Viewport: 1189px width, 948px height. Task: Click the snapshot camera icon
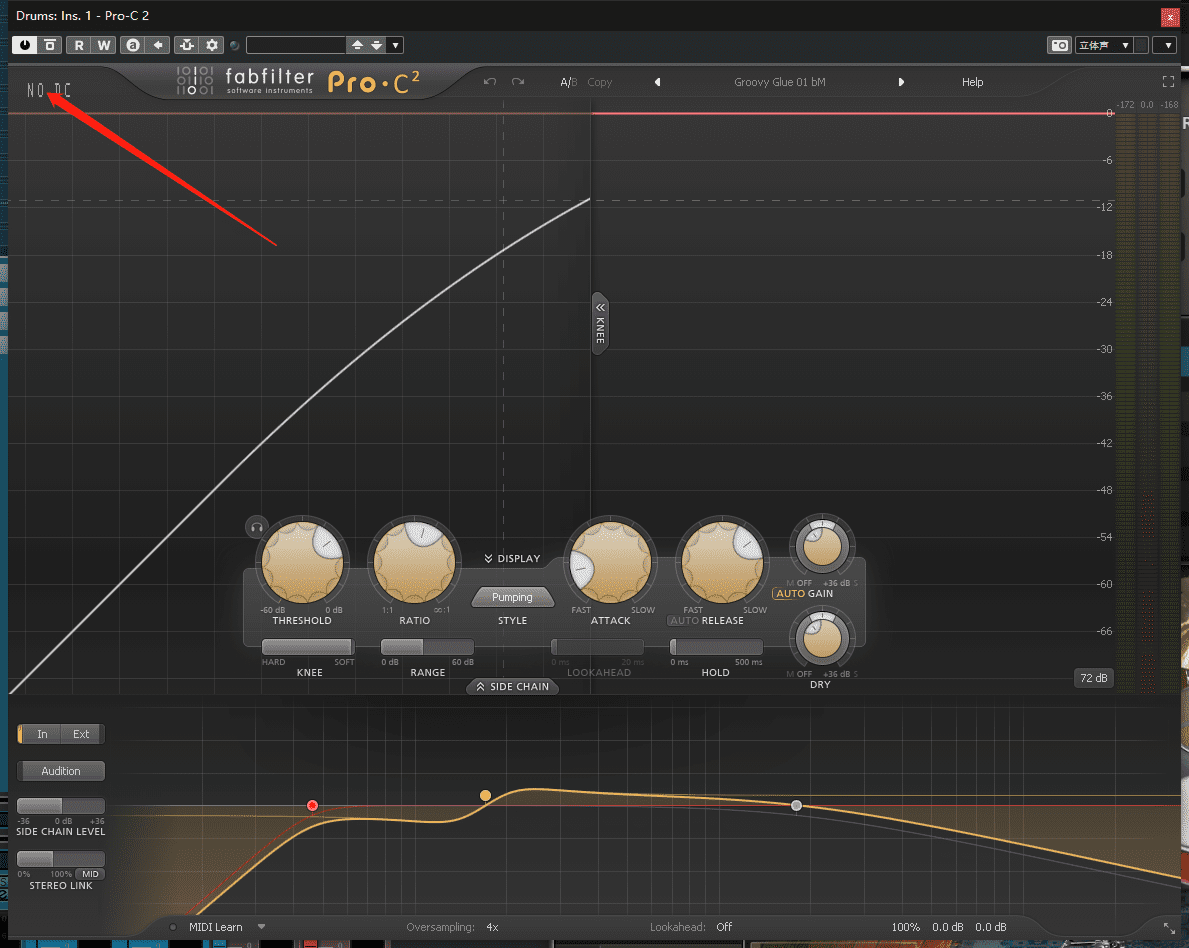[x=1058, y=45]
